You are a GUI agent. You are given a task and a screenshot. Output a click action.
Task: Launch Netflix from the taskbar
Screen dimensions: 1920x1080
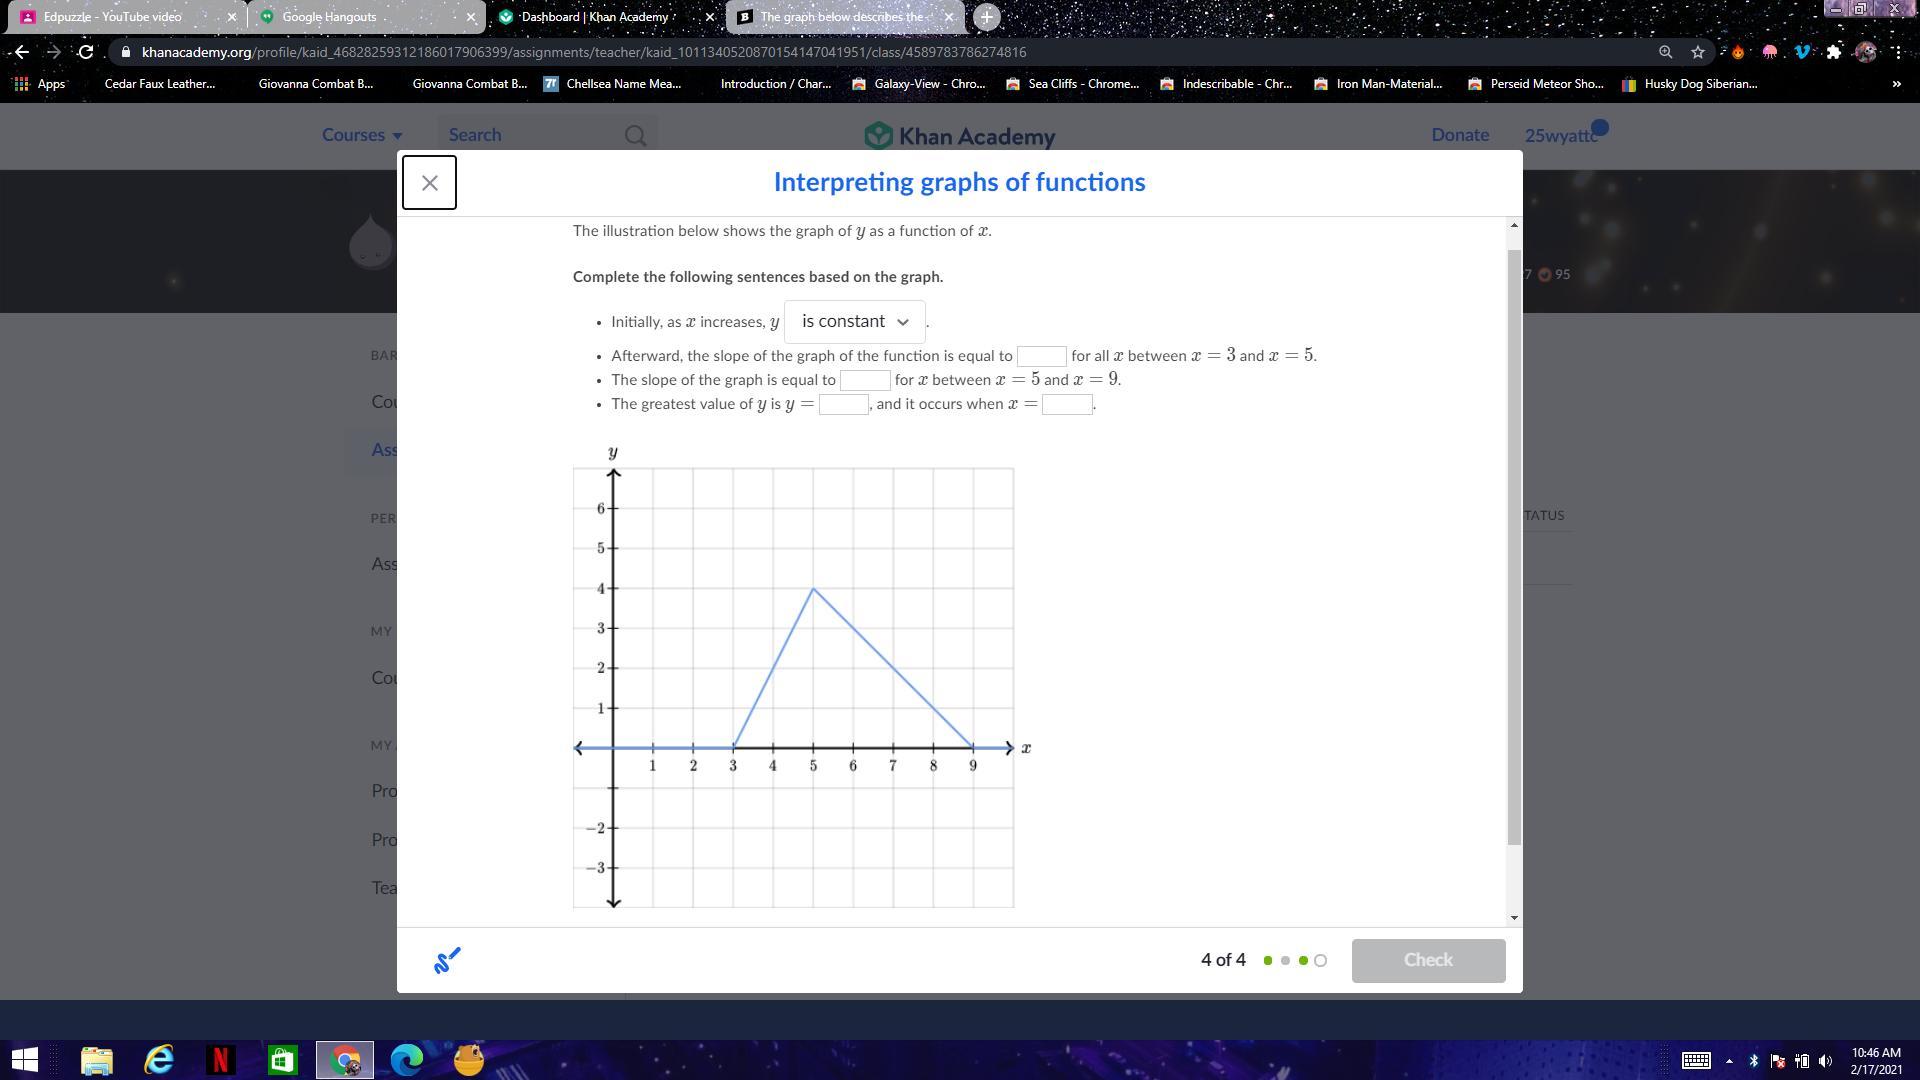click(x=221, y=1059)
